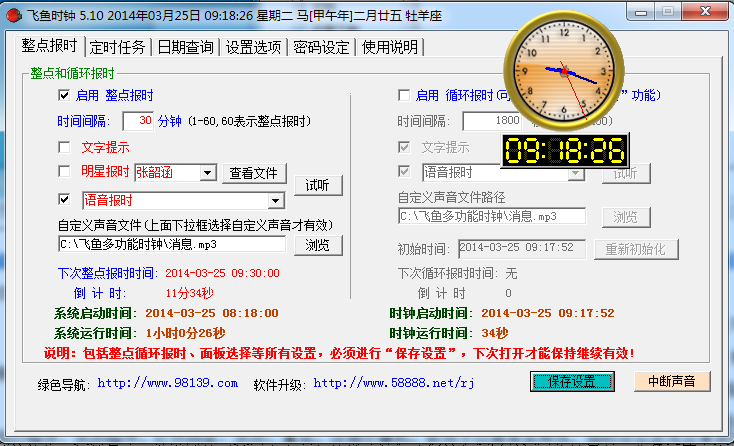The image size is (734, 446).
Task: Click the red 说明 notice text
Action: click(339, 353)
